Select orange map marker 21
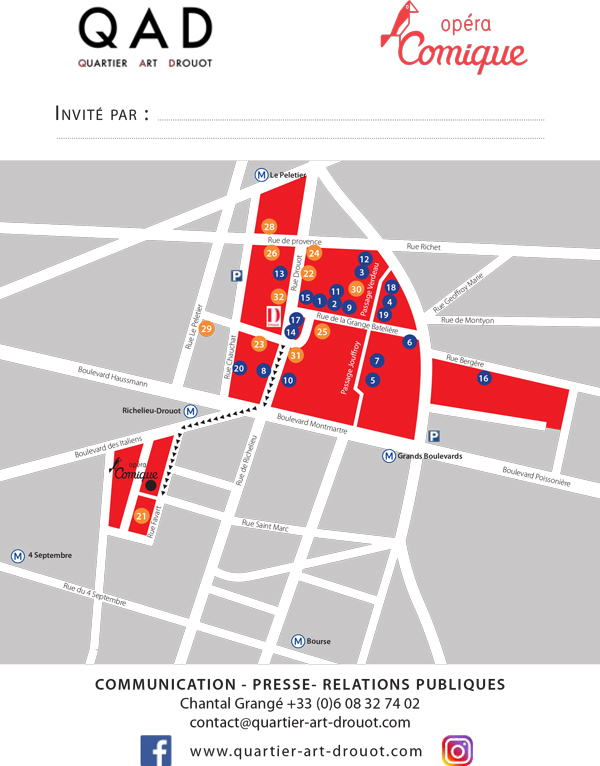Image resolution: width=600 pixels, height=766 pixels. tap(141, 516)
